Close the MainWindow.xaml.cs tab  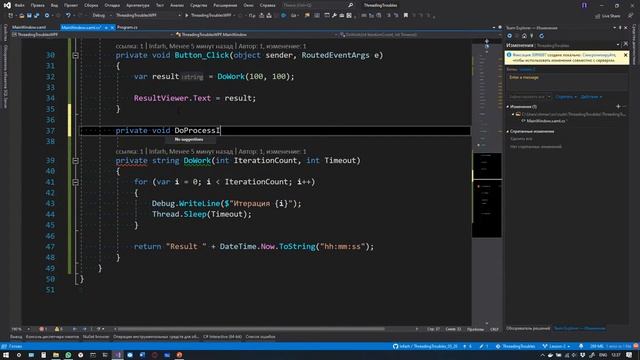coord(112,27)
